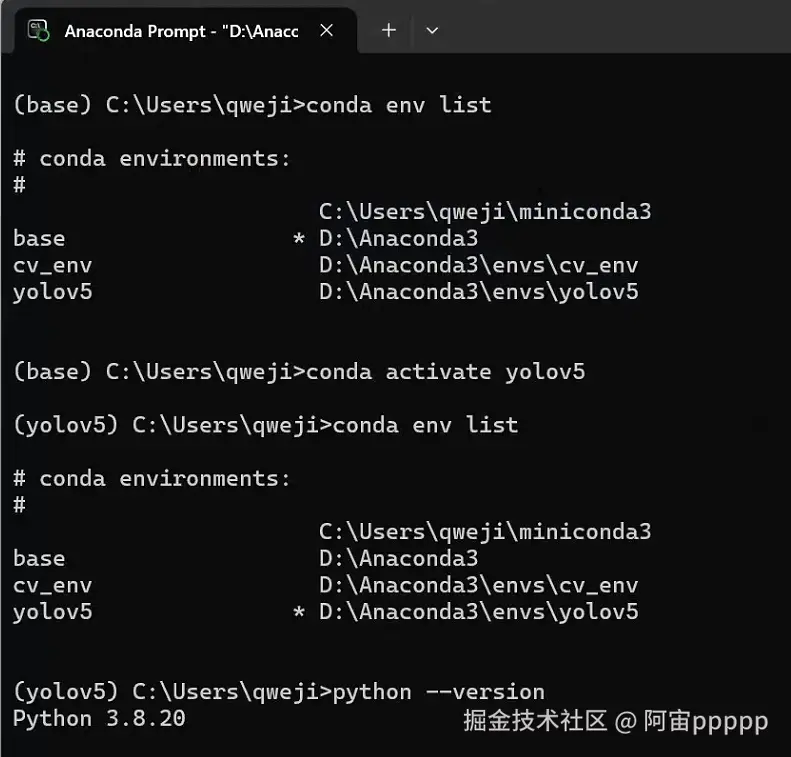Click the first "conda env list" command
This screenshot has width=791, height=757.
pyautogui.click(x=399, y=105)
